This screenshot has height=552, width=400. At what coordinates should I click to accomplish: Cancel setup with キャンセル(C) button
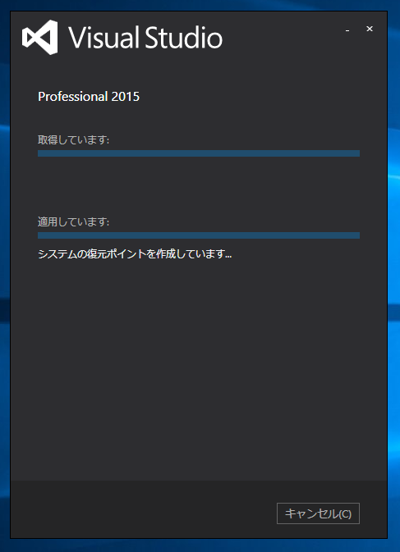(x=318, y=514)
